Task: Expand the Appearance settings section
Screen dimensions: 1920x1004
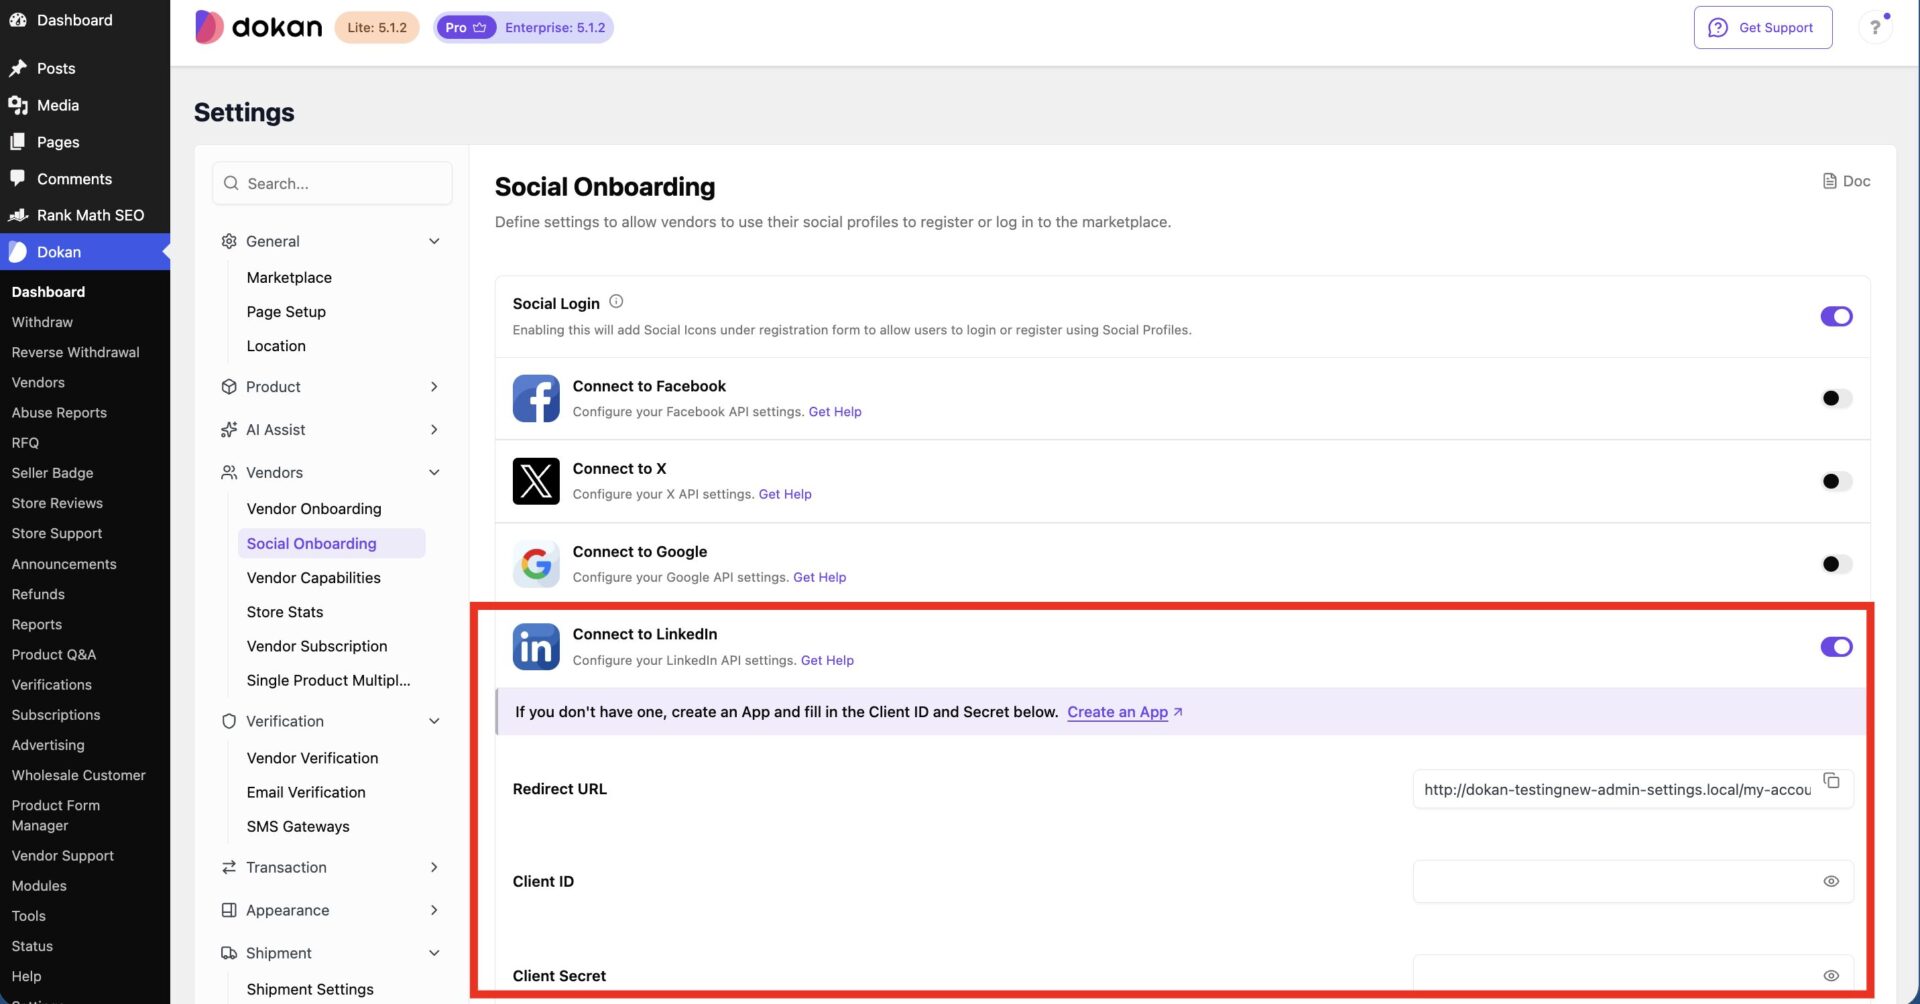Action: 332,910
